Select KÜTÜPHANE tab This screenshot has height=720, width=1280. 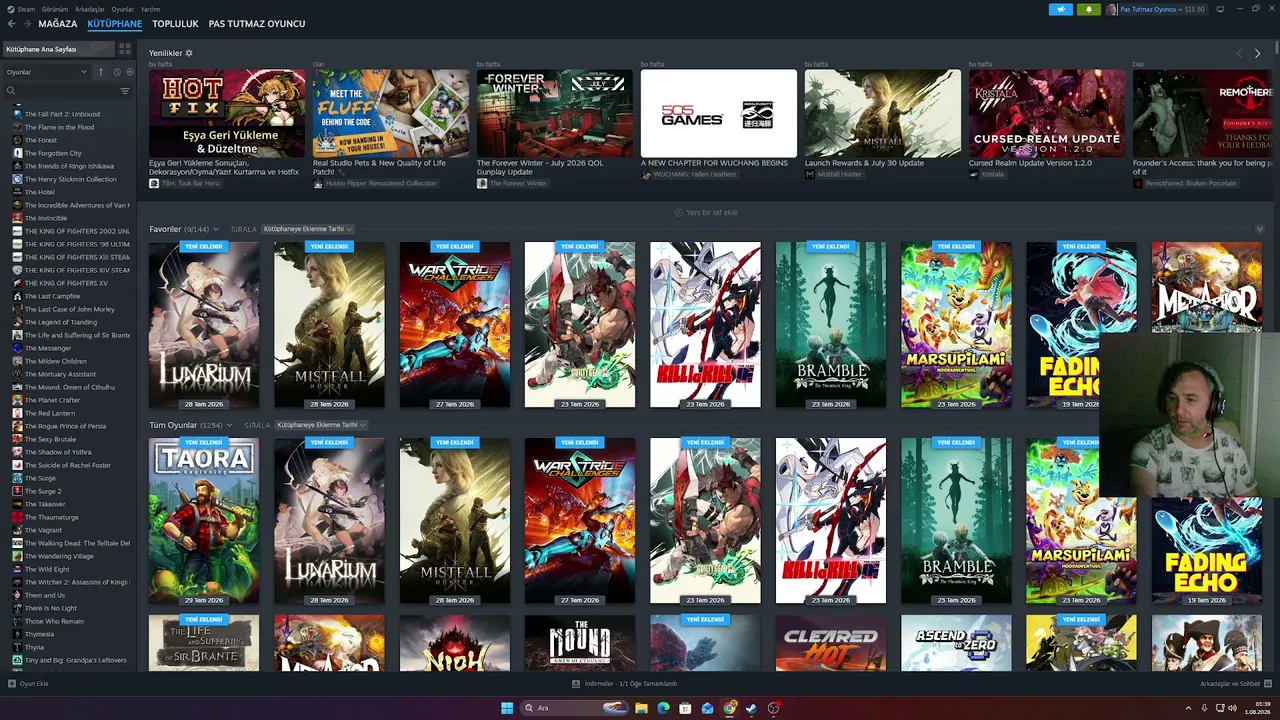coord(115,24)
